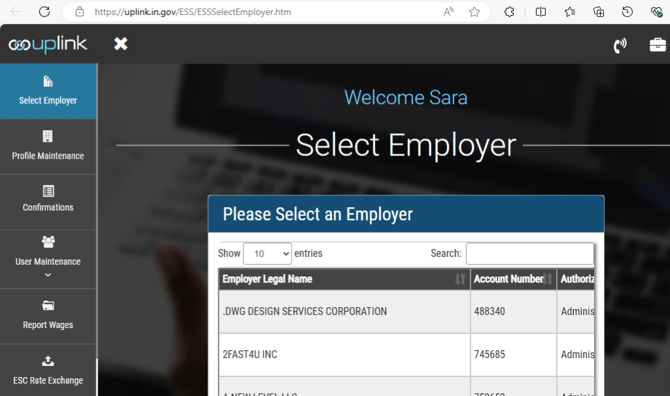The image size is (670, 396).
Task: Open Report Wages in sidebar
Action: tap(48, 316)
